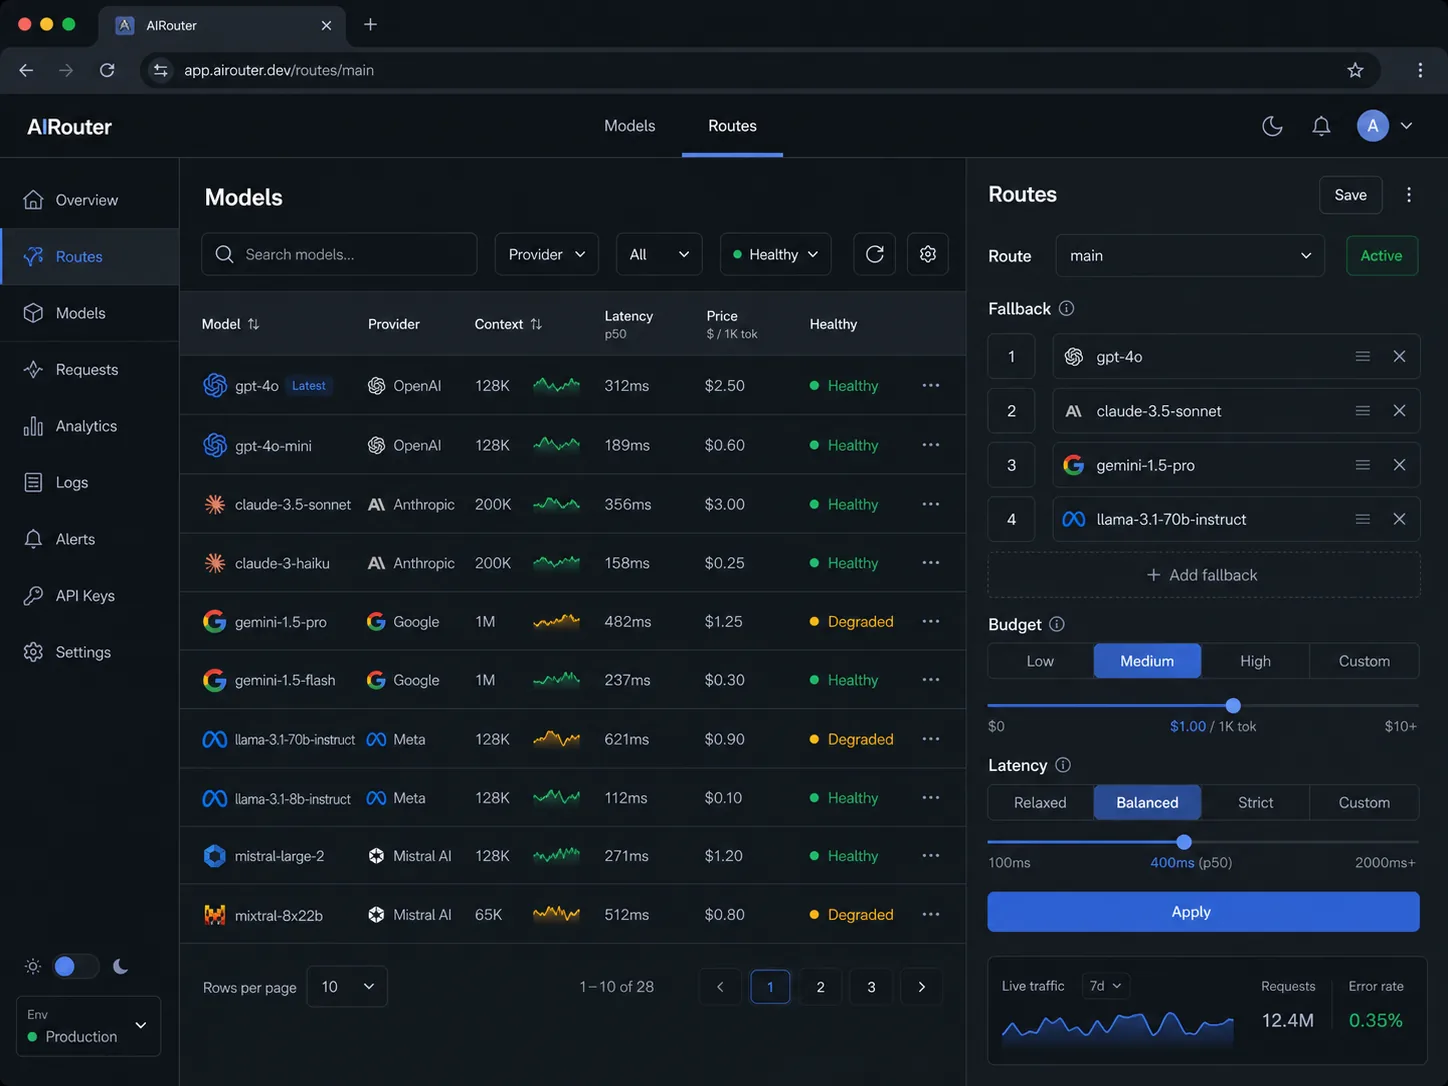Toggle the light/dark mode switch in sidebar

coord(76,966)
